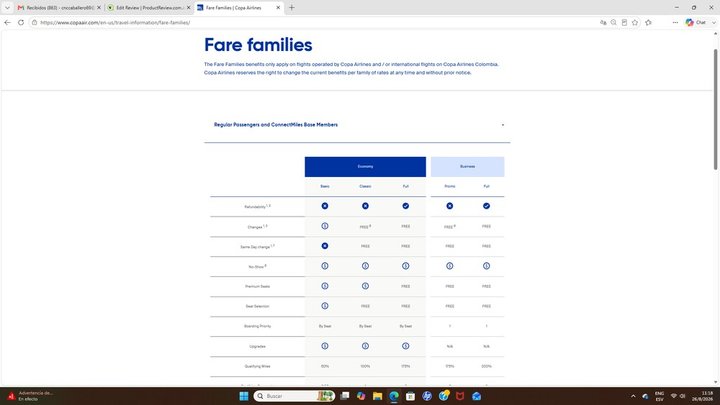Screen dimensions: 720x405
Task: Collapse Regular Passengers and ConnectMiles Base Members section
Action: [503, 125]
